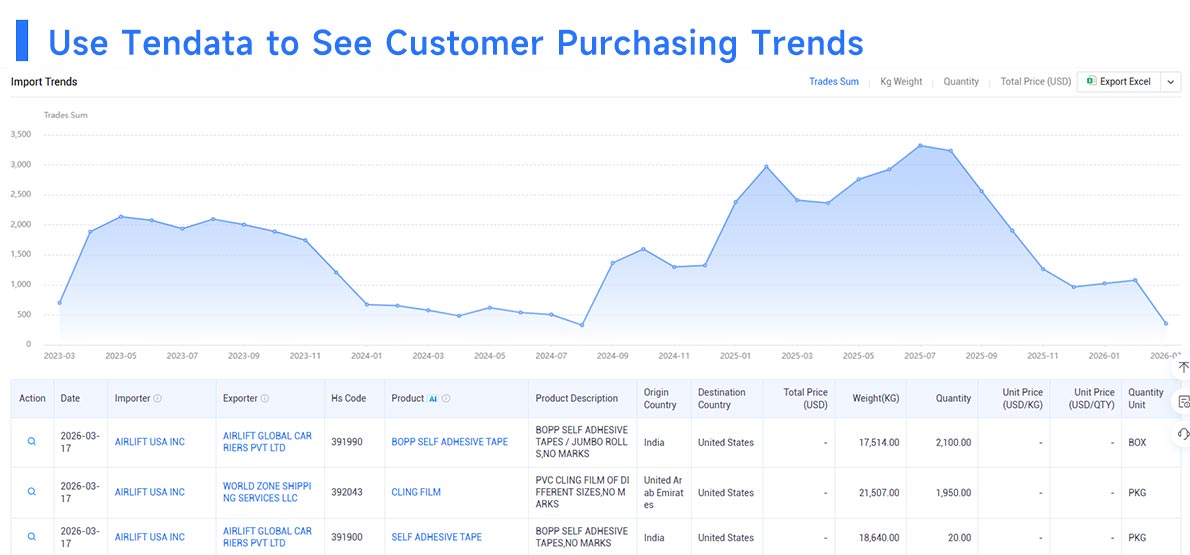Click the BOX quantity unit cell

(1138, 442)
